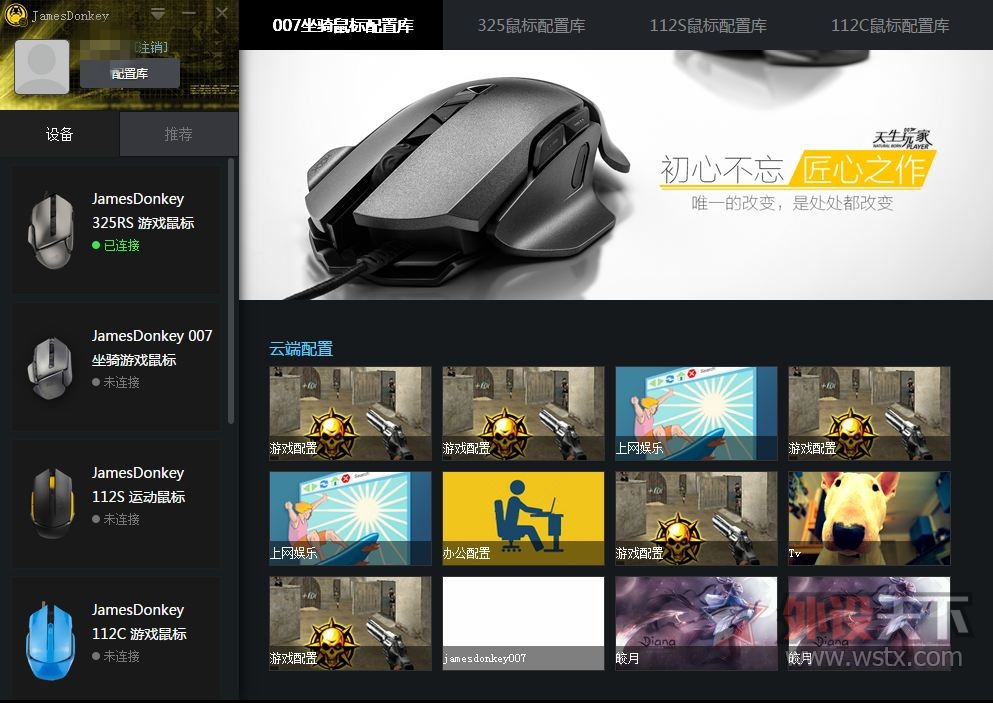
Task: Open 上网娱乐 thumbnail in the first cloud row
Action: 696,414
